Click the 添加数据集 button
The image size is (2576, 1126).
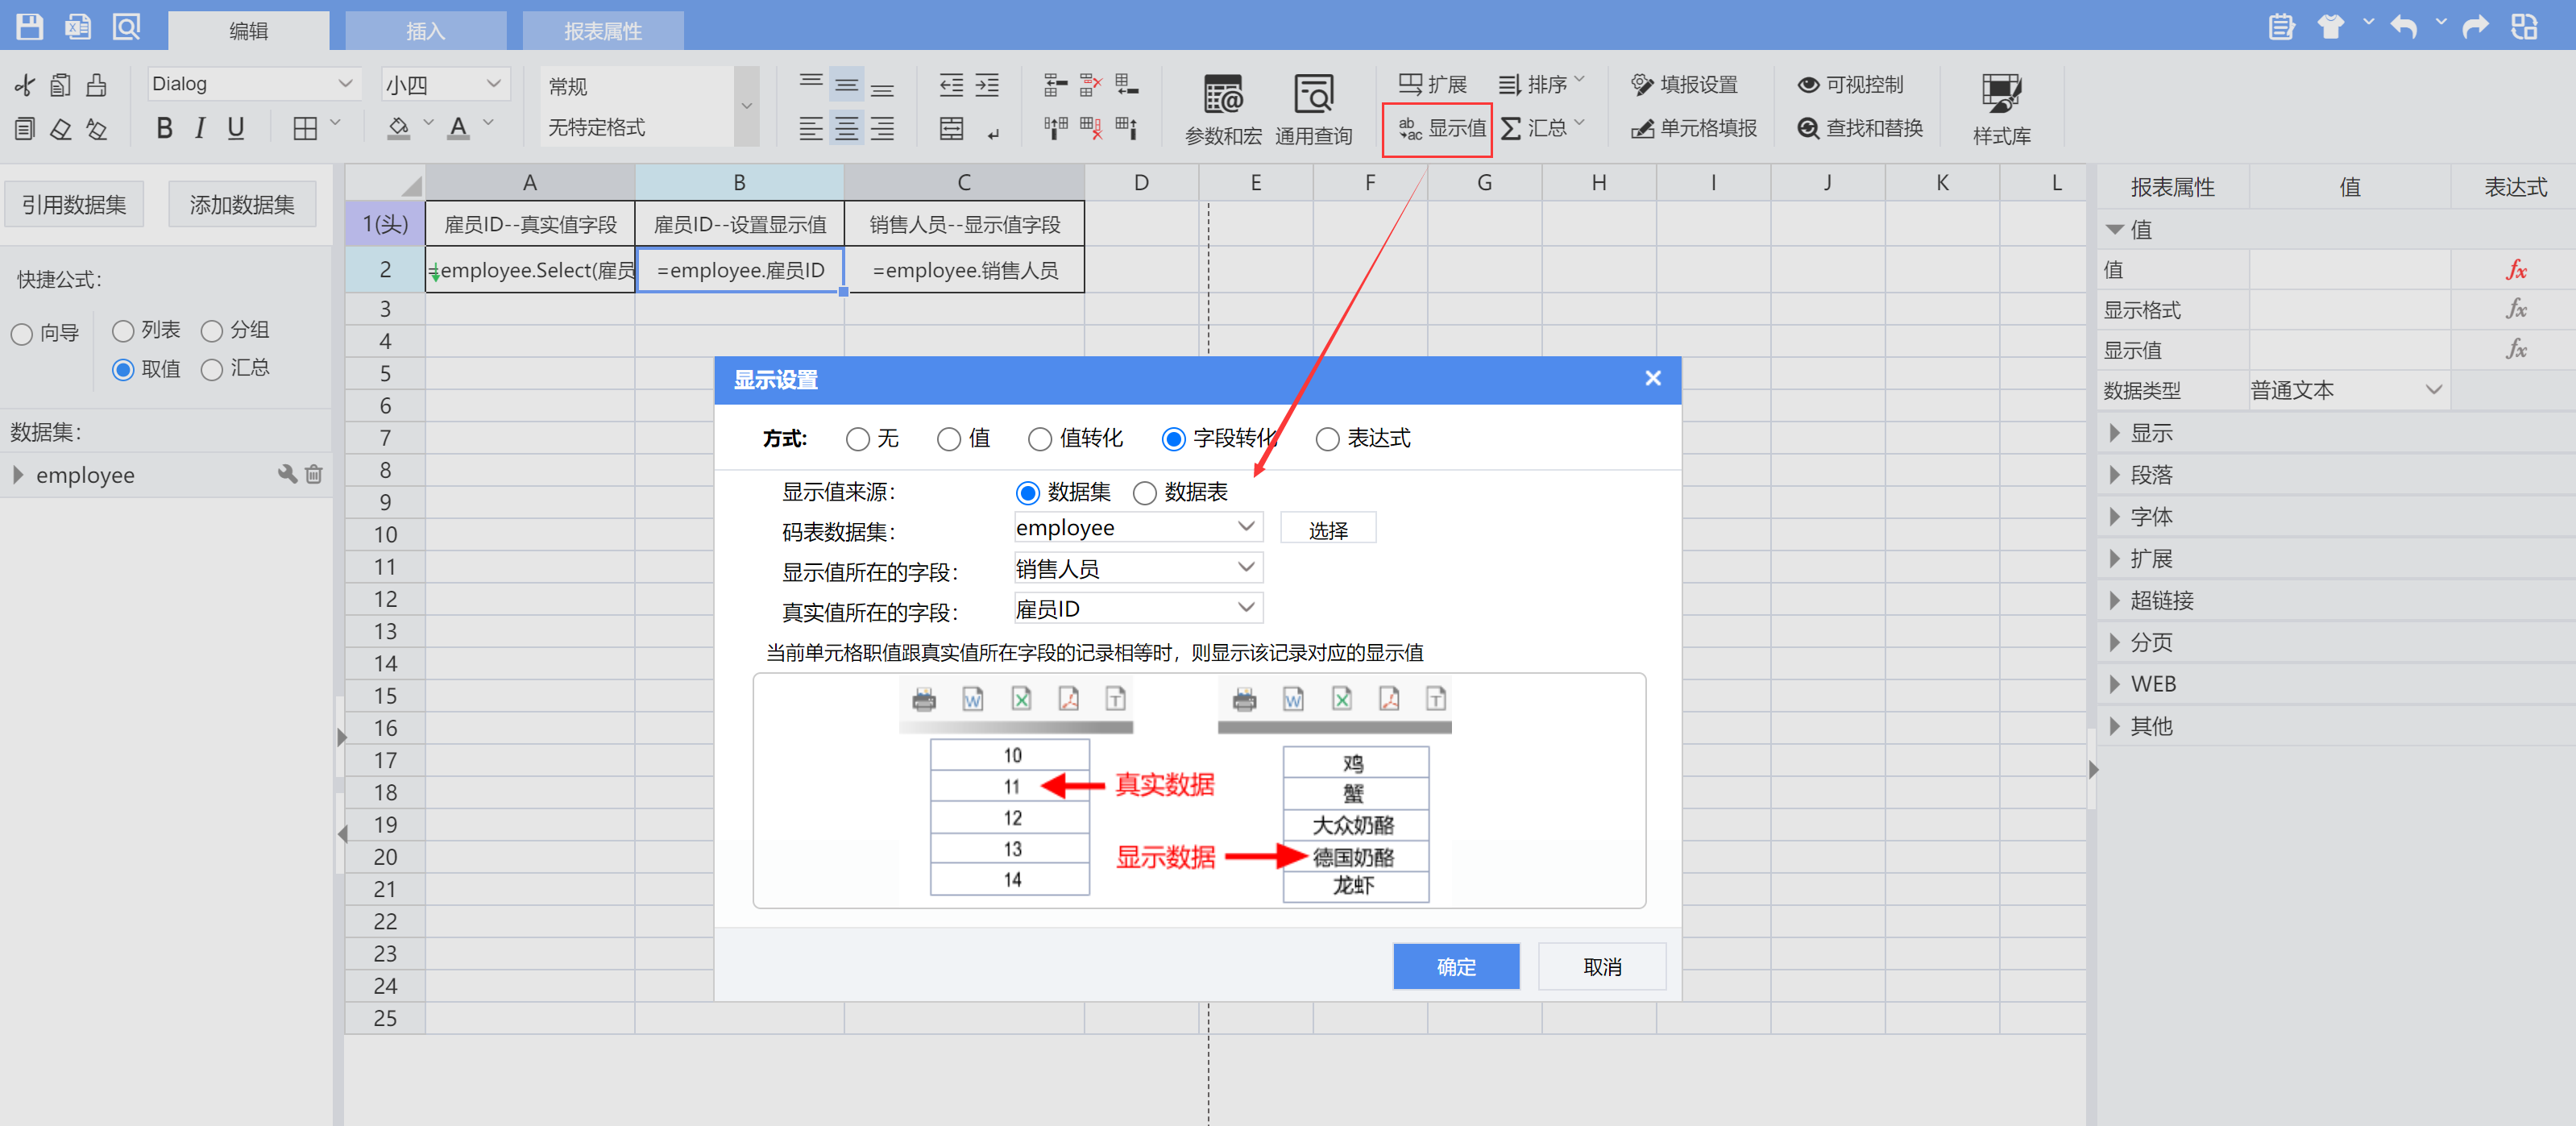242,205
